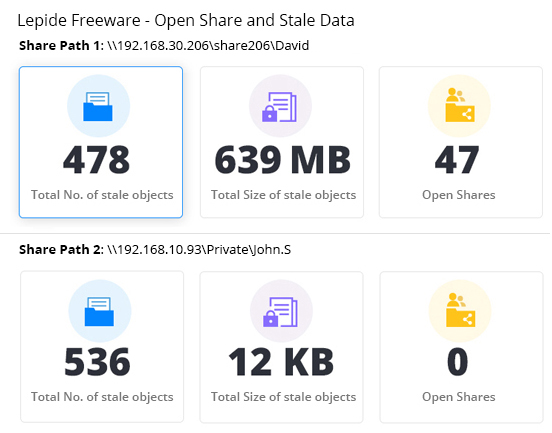Click 'Total No. of stale objects' label in Share Path 2
This screenshot has height=433, width=552.
pyautogui.click(x=102, y=397)
